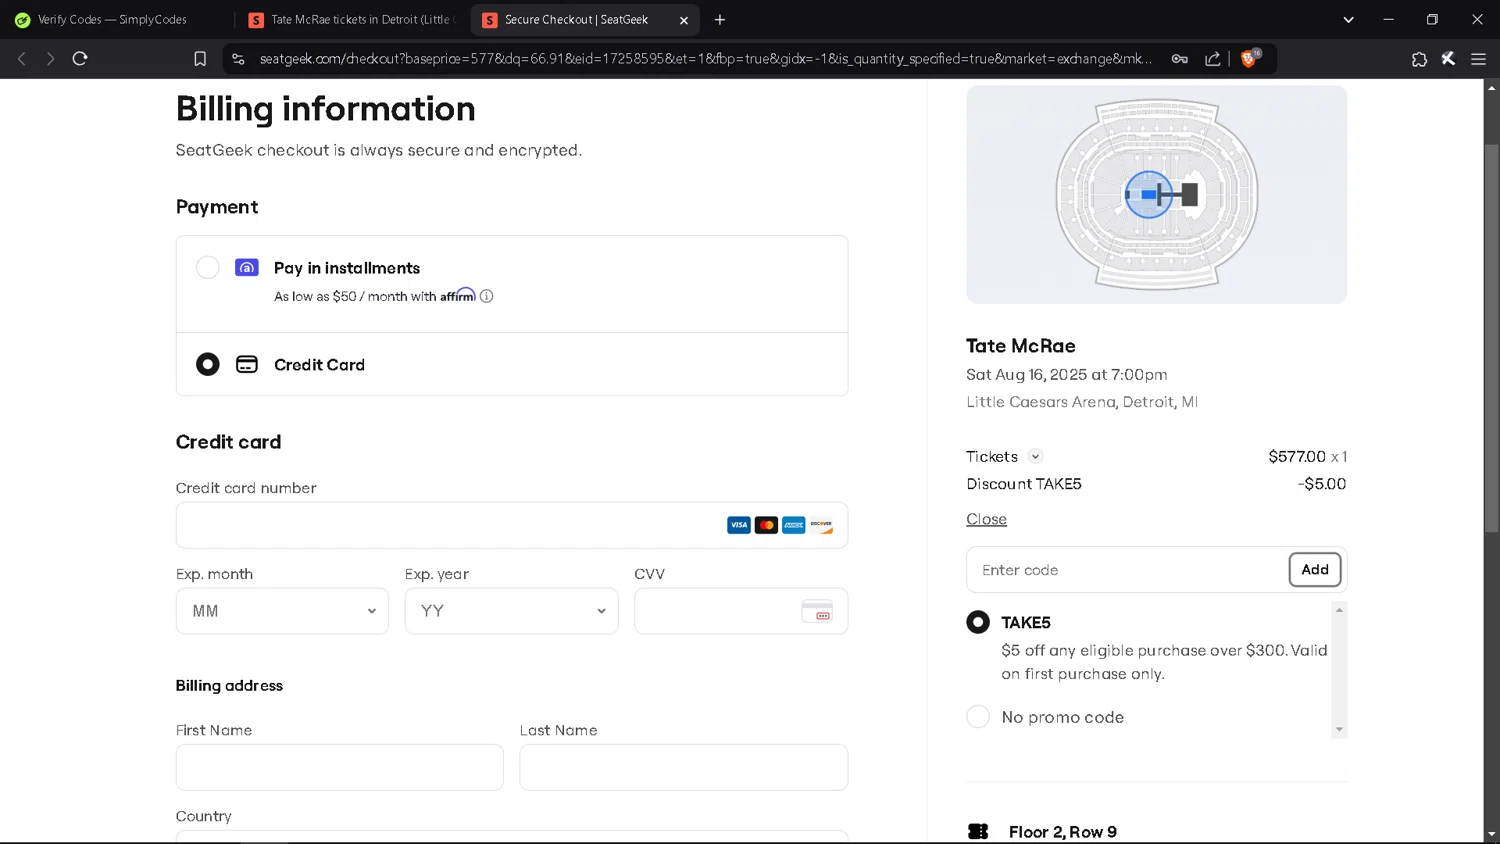Open the extensions puzzle icon
Image resolution: width=1500 pixels, height=844 pixels.
1418,59
